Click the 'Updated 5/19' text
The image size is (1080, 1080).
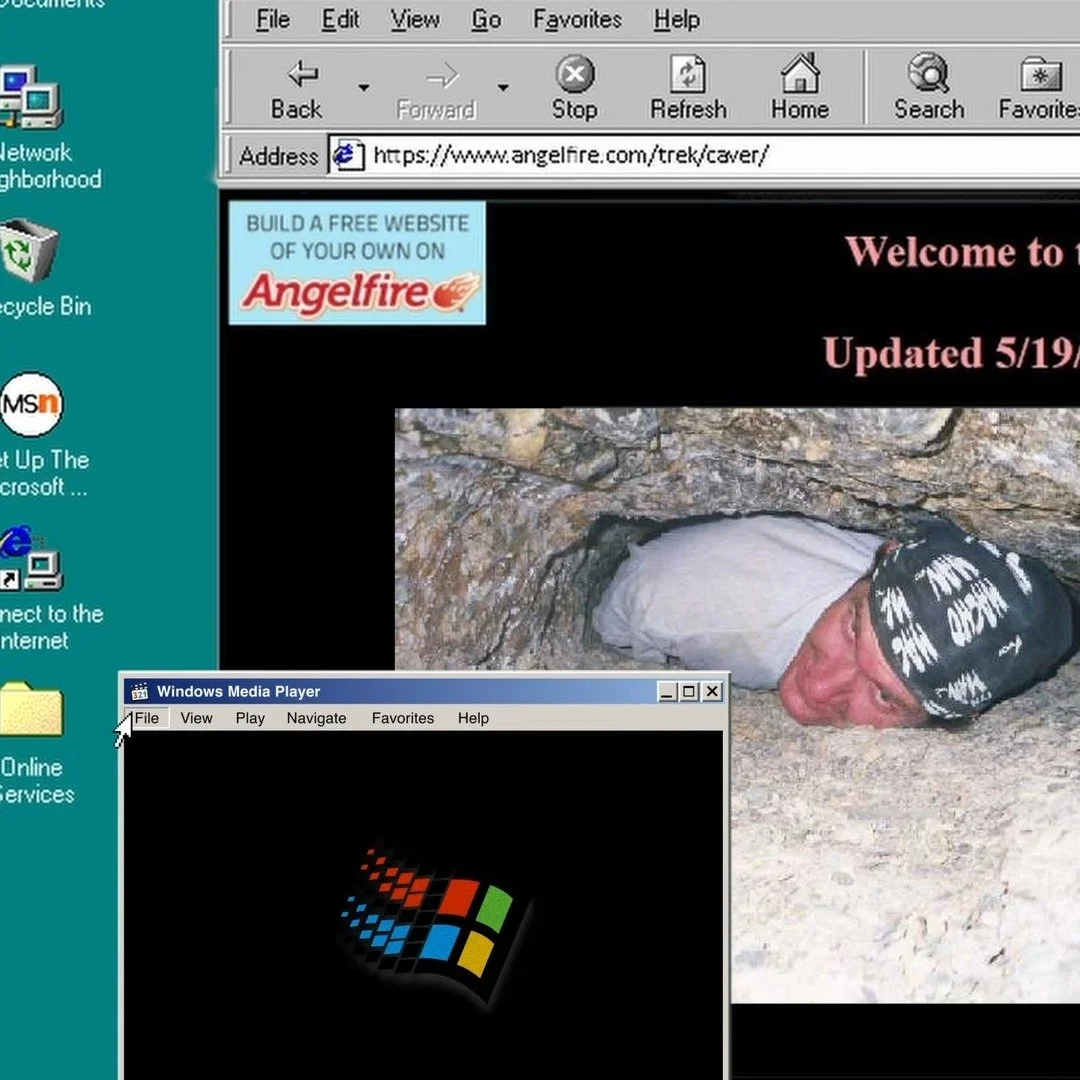coord(951,353)
